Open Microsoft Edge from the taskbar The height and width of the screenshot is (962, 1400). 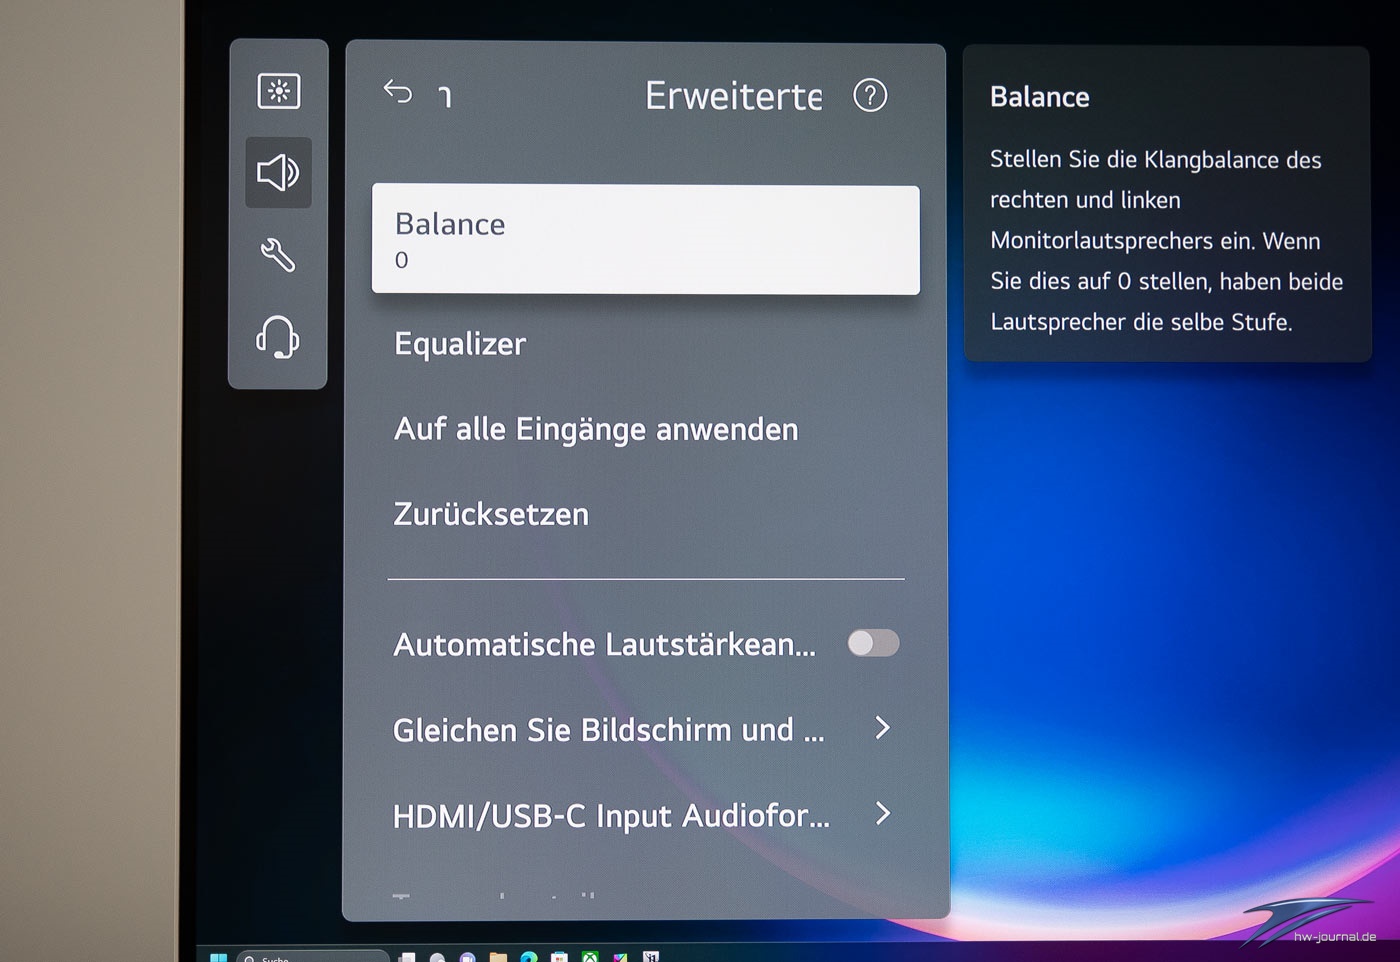529,957
